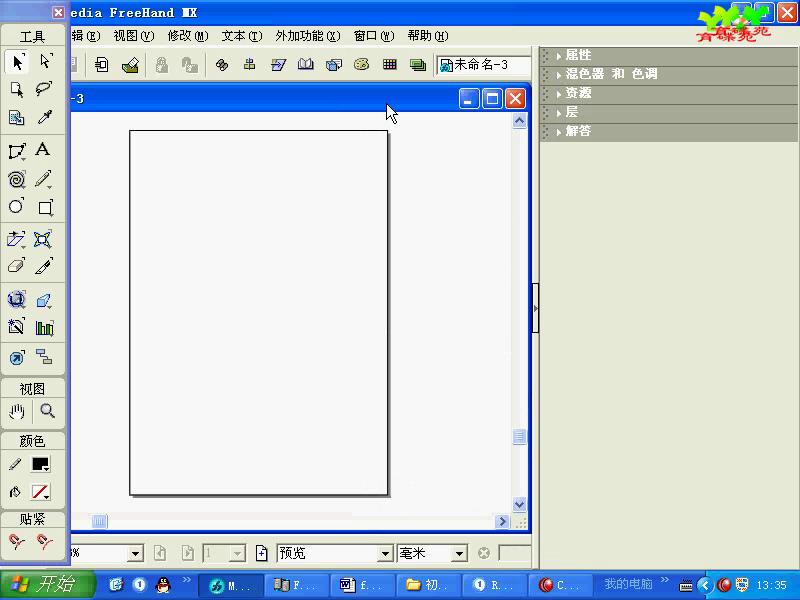Open the zoom percentage dropdown
The image size is (800, 600).
point(135,553)
